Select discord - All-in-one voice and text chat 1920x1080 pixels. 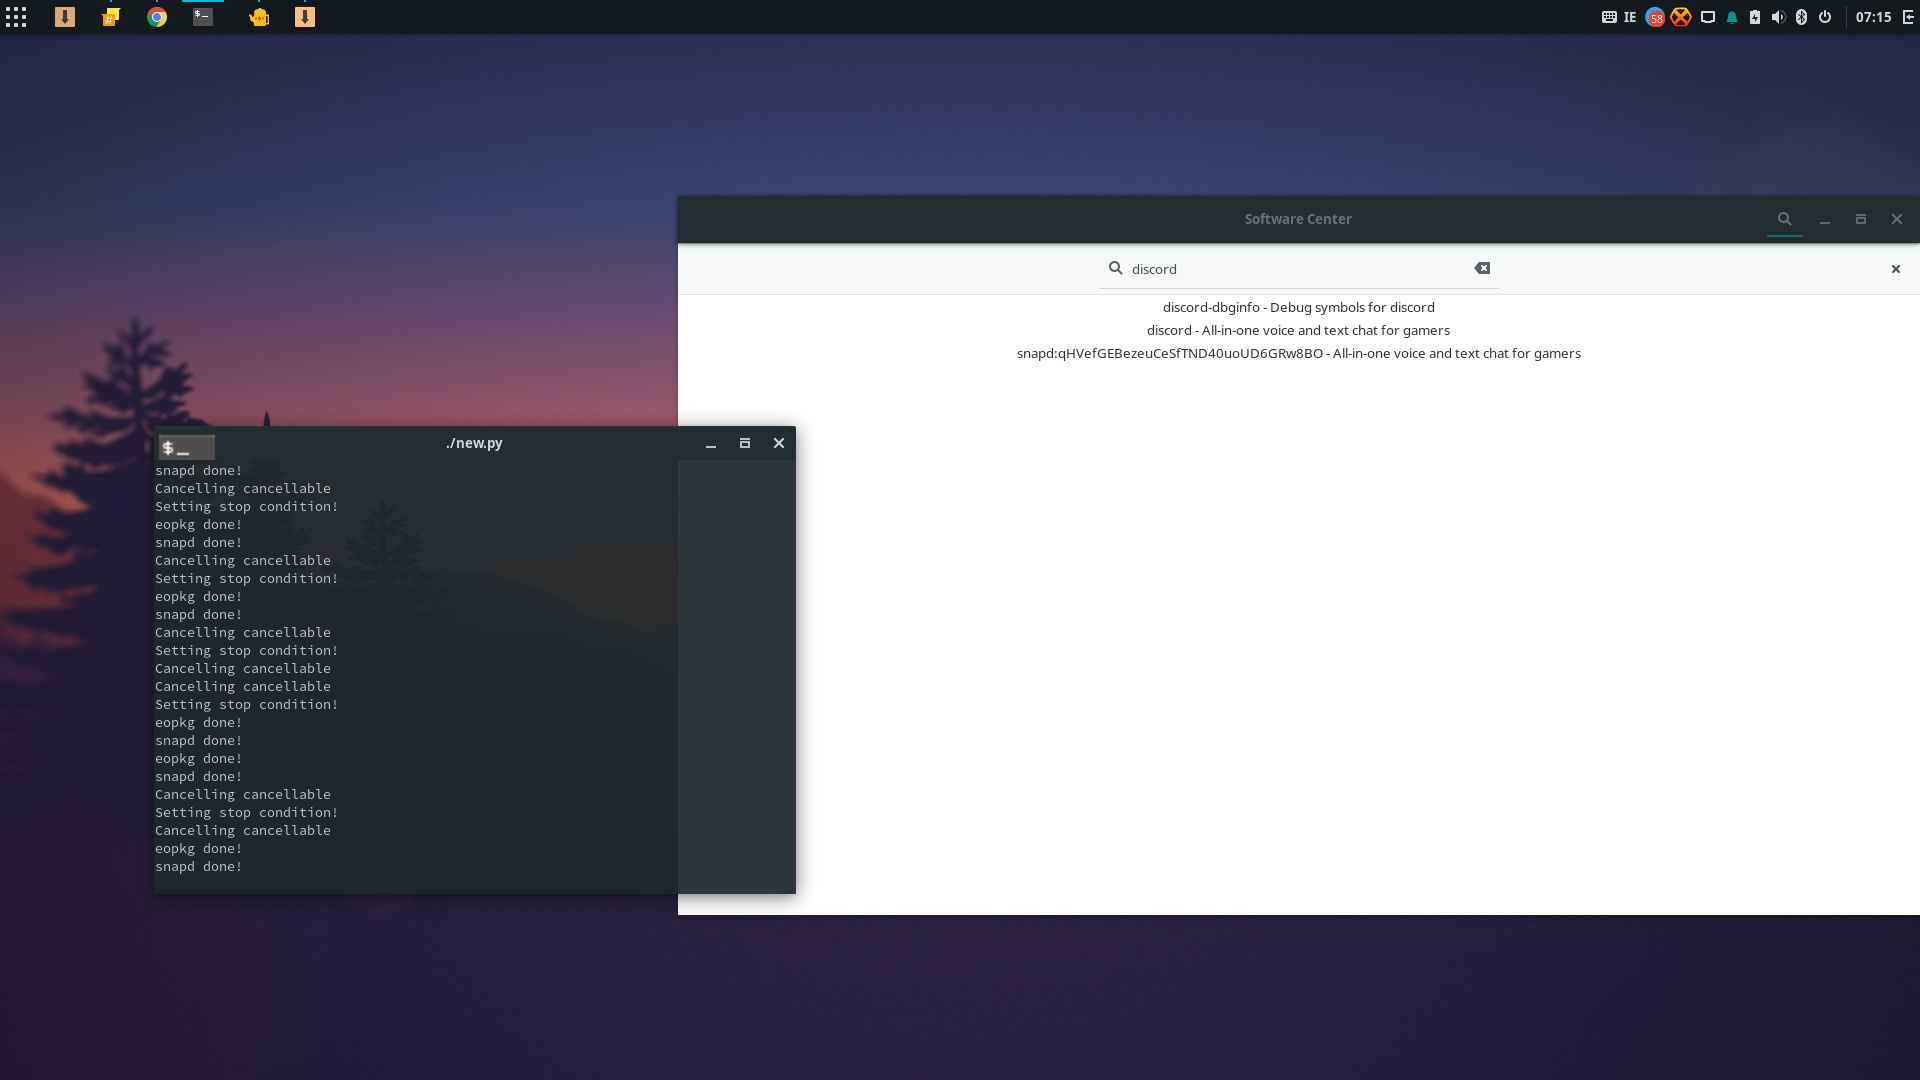[1298, 330]
